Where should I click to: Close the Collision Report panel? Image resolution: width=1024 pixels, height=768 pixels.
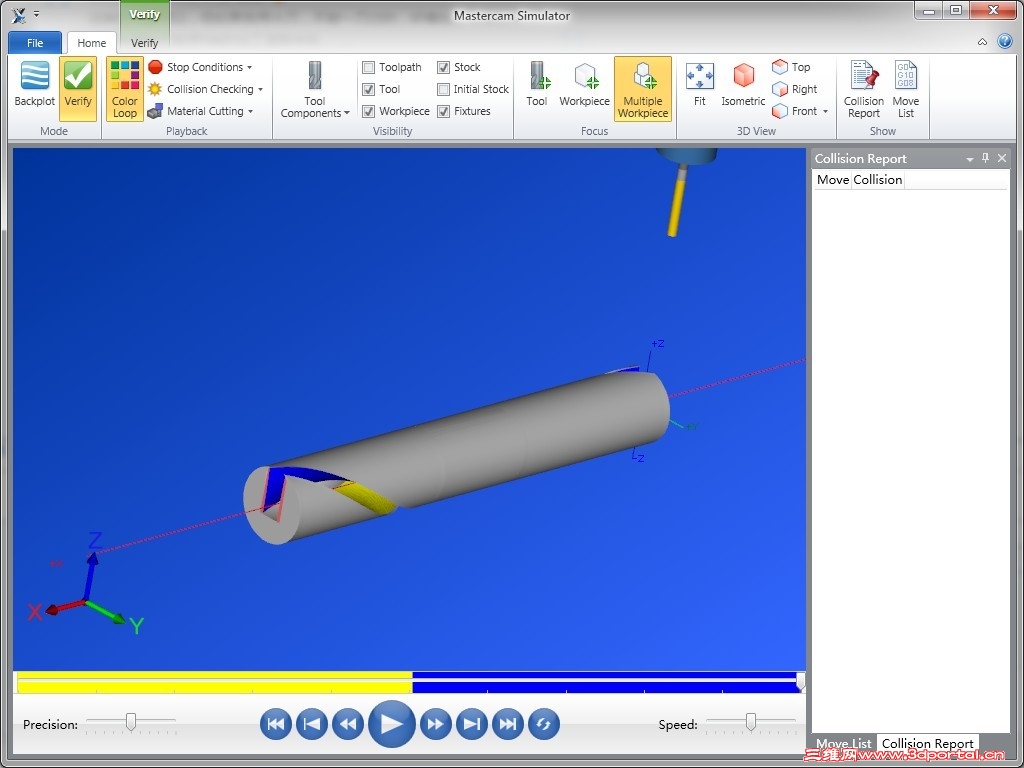click(1002, 158)
